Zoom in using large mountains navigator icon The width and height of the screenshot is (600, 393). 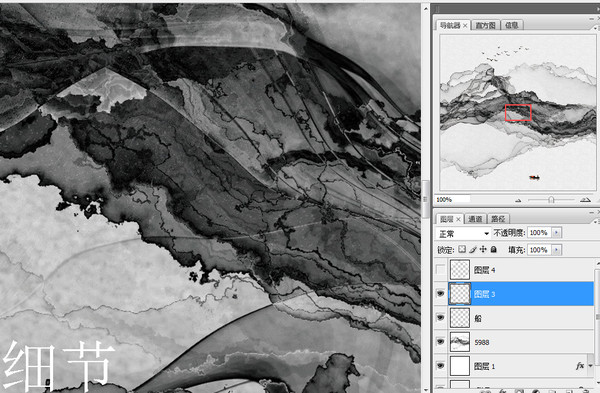click(585, 199)
